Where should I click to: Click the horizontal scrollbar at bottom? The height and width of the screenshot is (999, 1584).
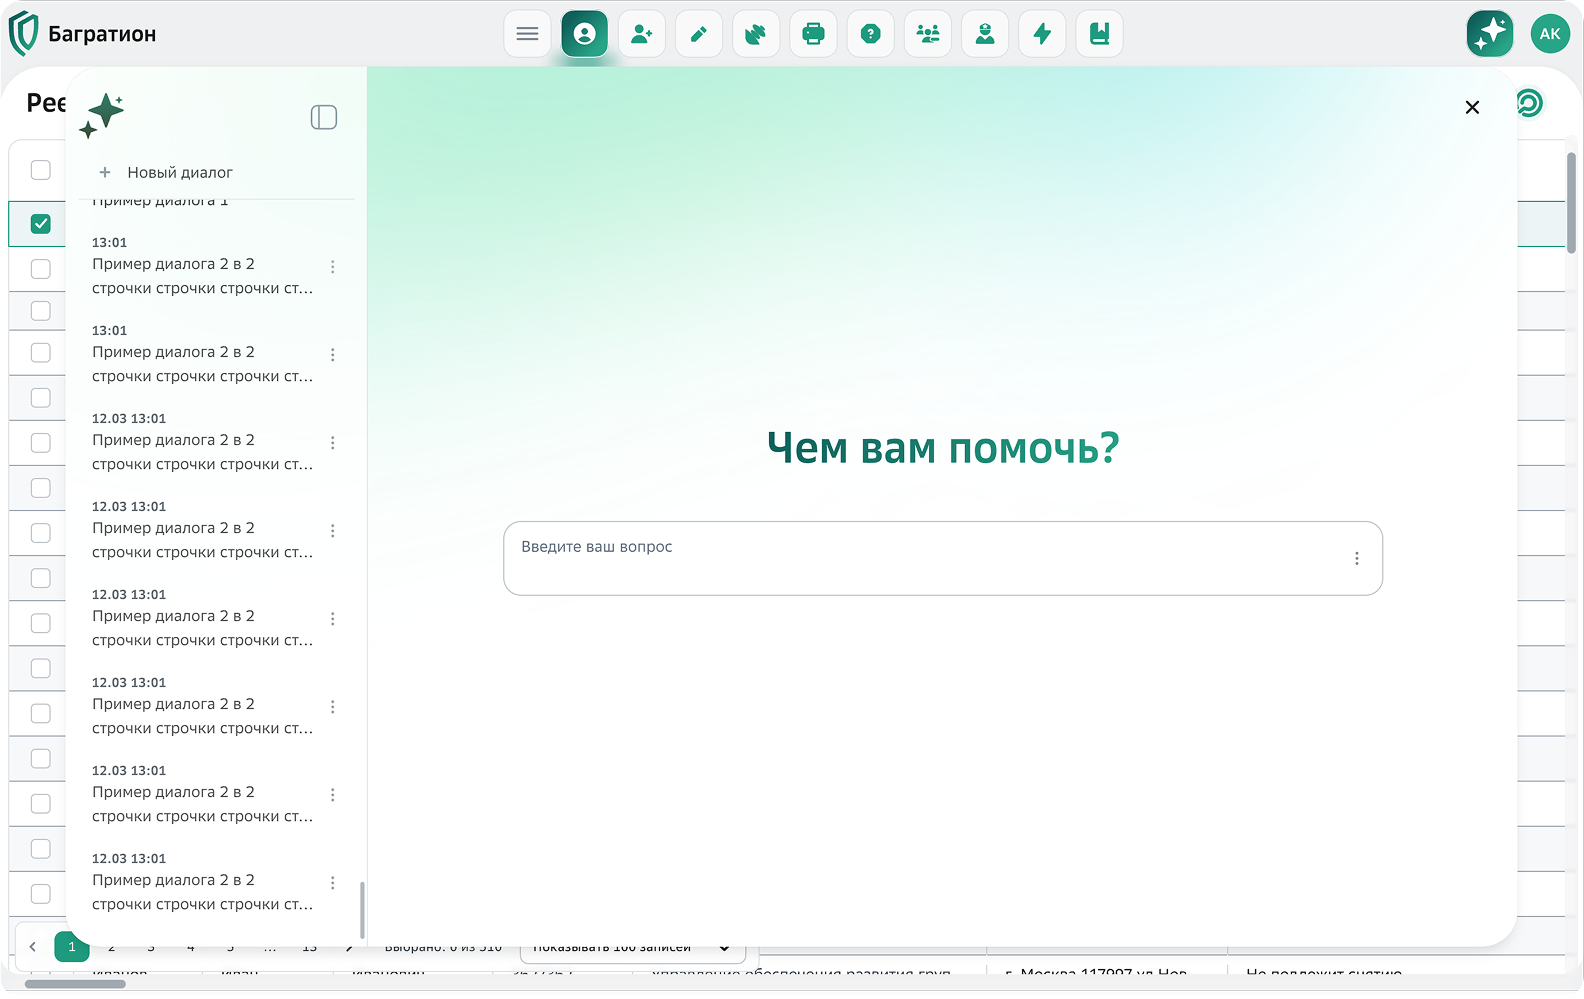click(75, 984)
